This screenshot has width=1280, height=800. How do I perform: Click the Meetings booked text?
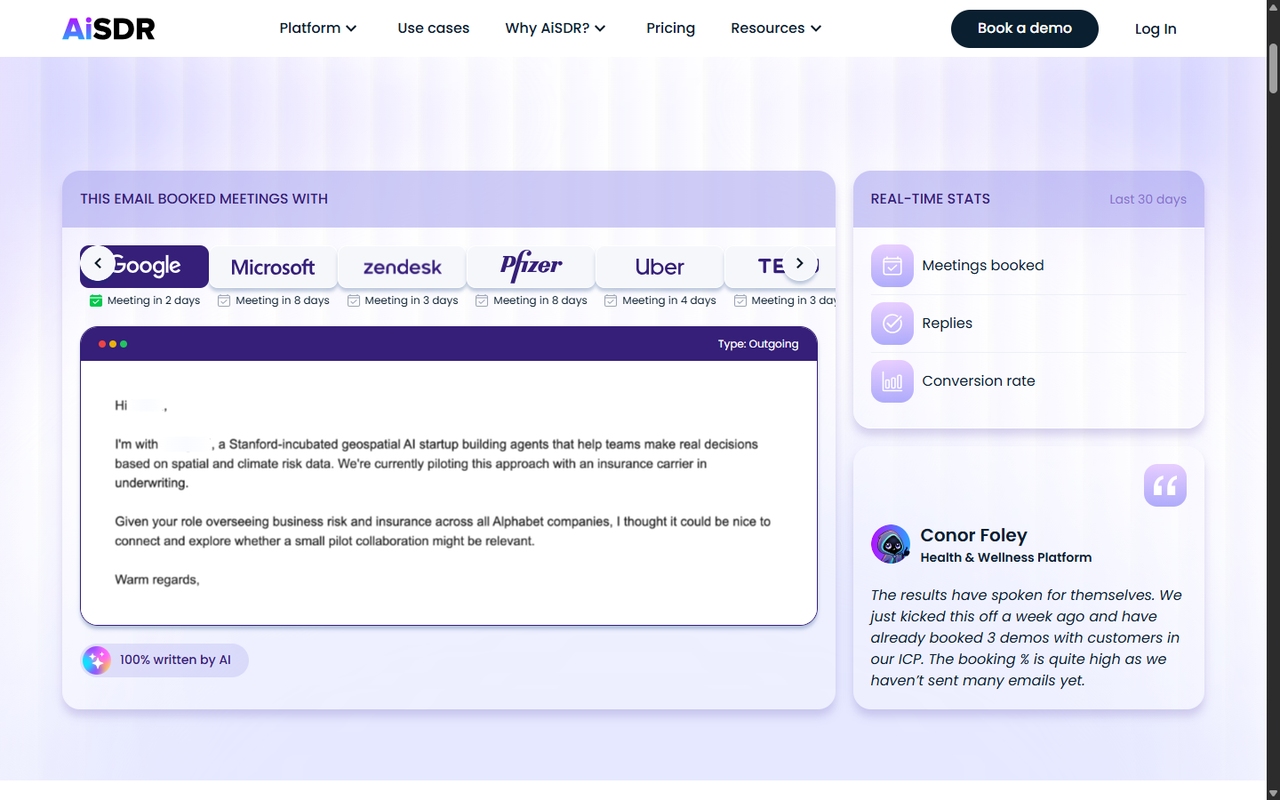[x=983, y=265]
